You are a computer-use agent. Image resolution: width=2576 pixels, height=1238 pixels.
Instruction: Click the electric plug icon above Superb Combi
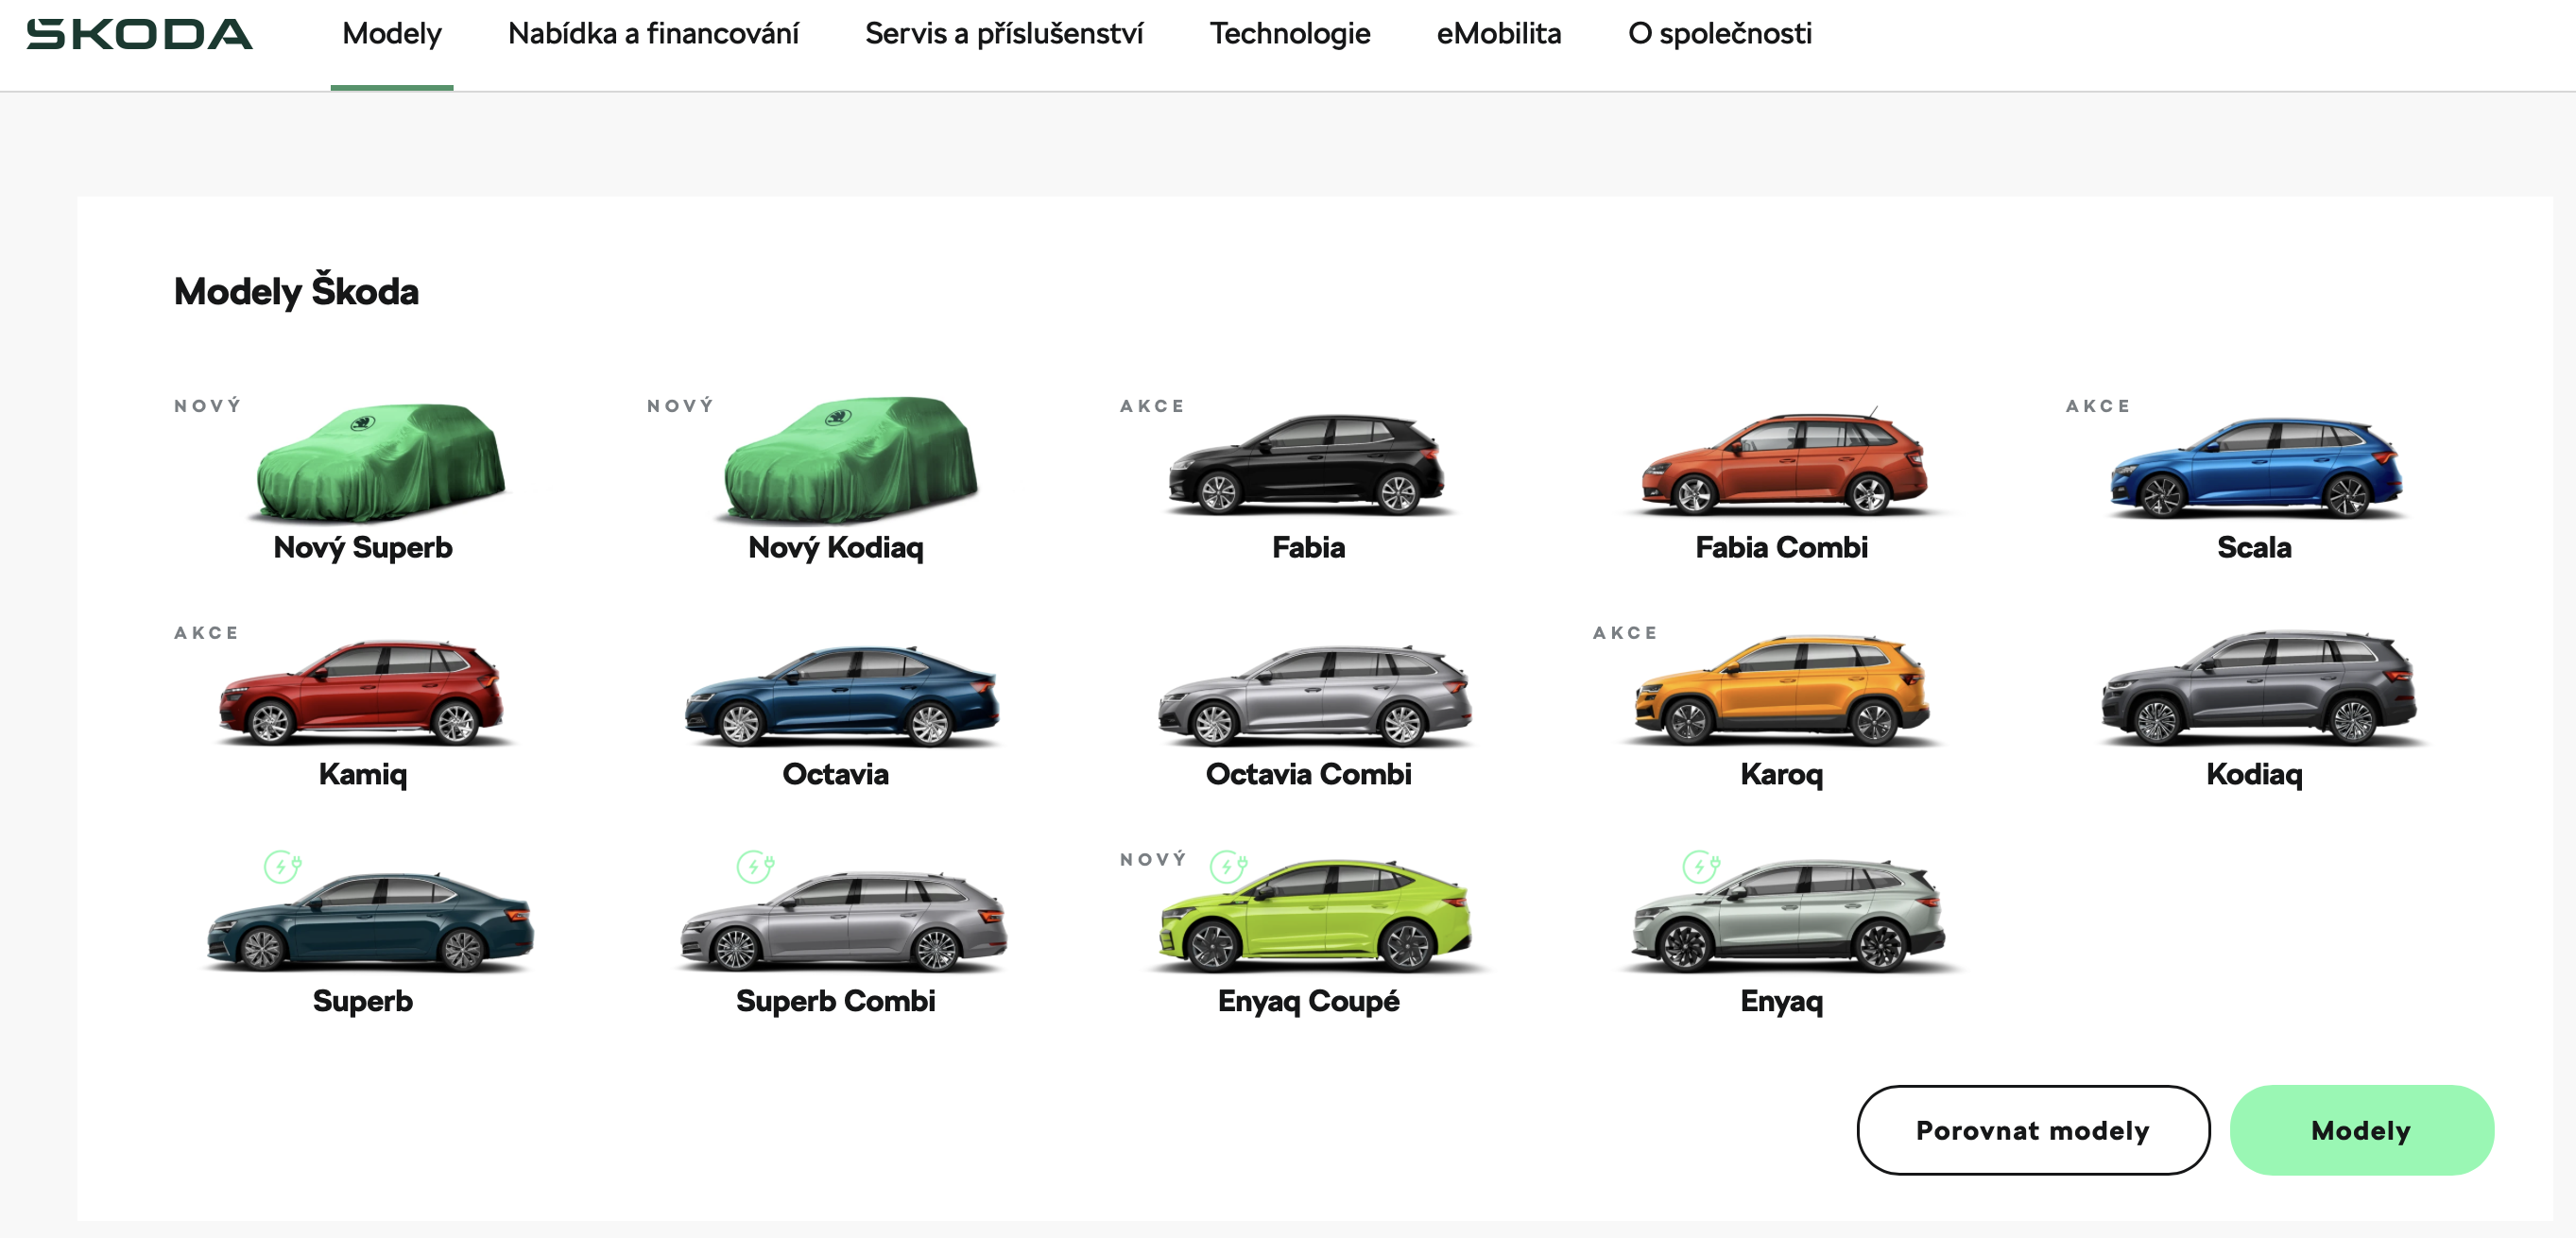pyautogui.click(x=755, y=866)
